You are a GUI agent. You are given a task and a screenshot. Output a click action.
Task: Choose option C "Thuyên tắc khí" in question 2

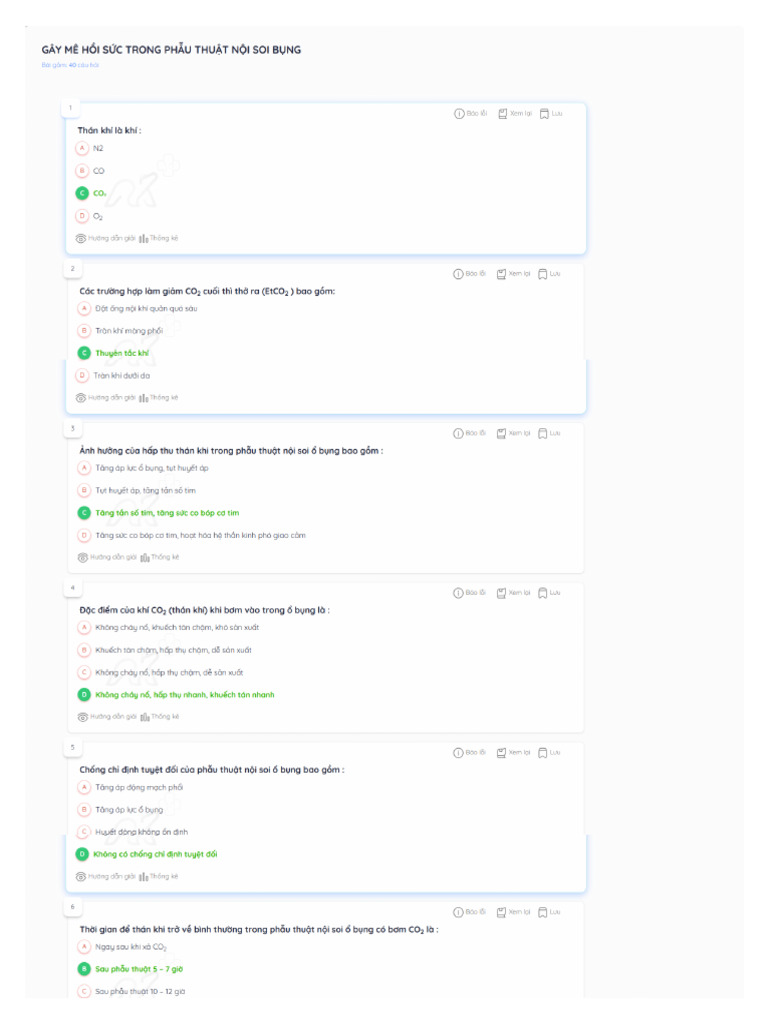point(84,353)
